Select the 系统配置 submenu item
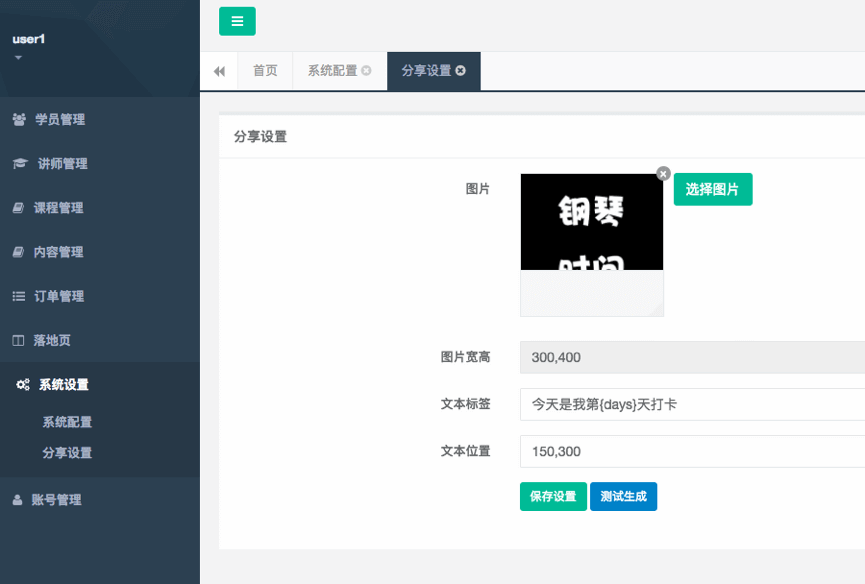The height and width of the screenshot is (584, 865). (x=67, y=422)
